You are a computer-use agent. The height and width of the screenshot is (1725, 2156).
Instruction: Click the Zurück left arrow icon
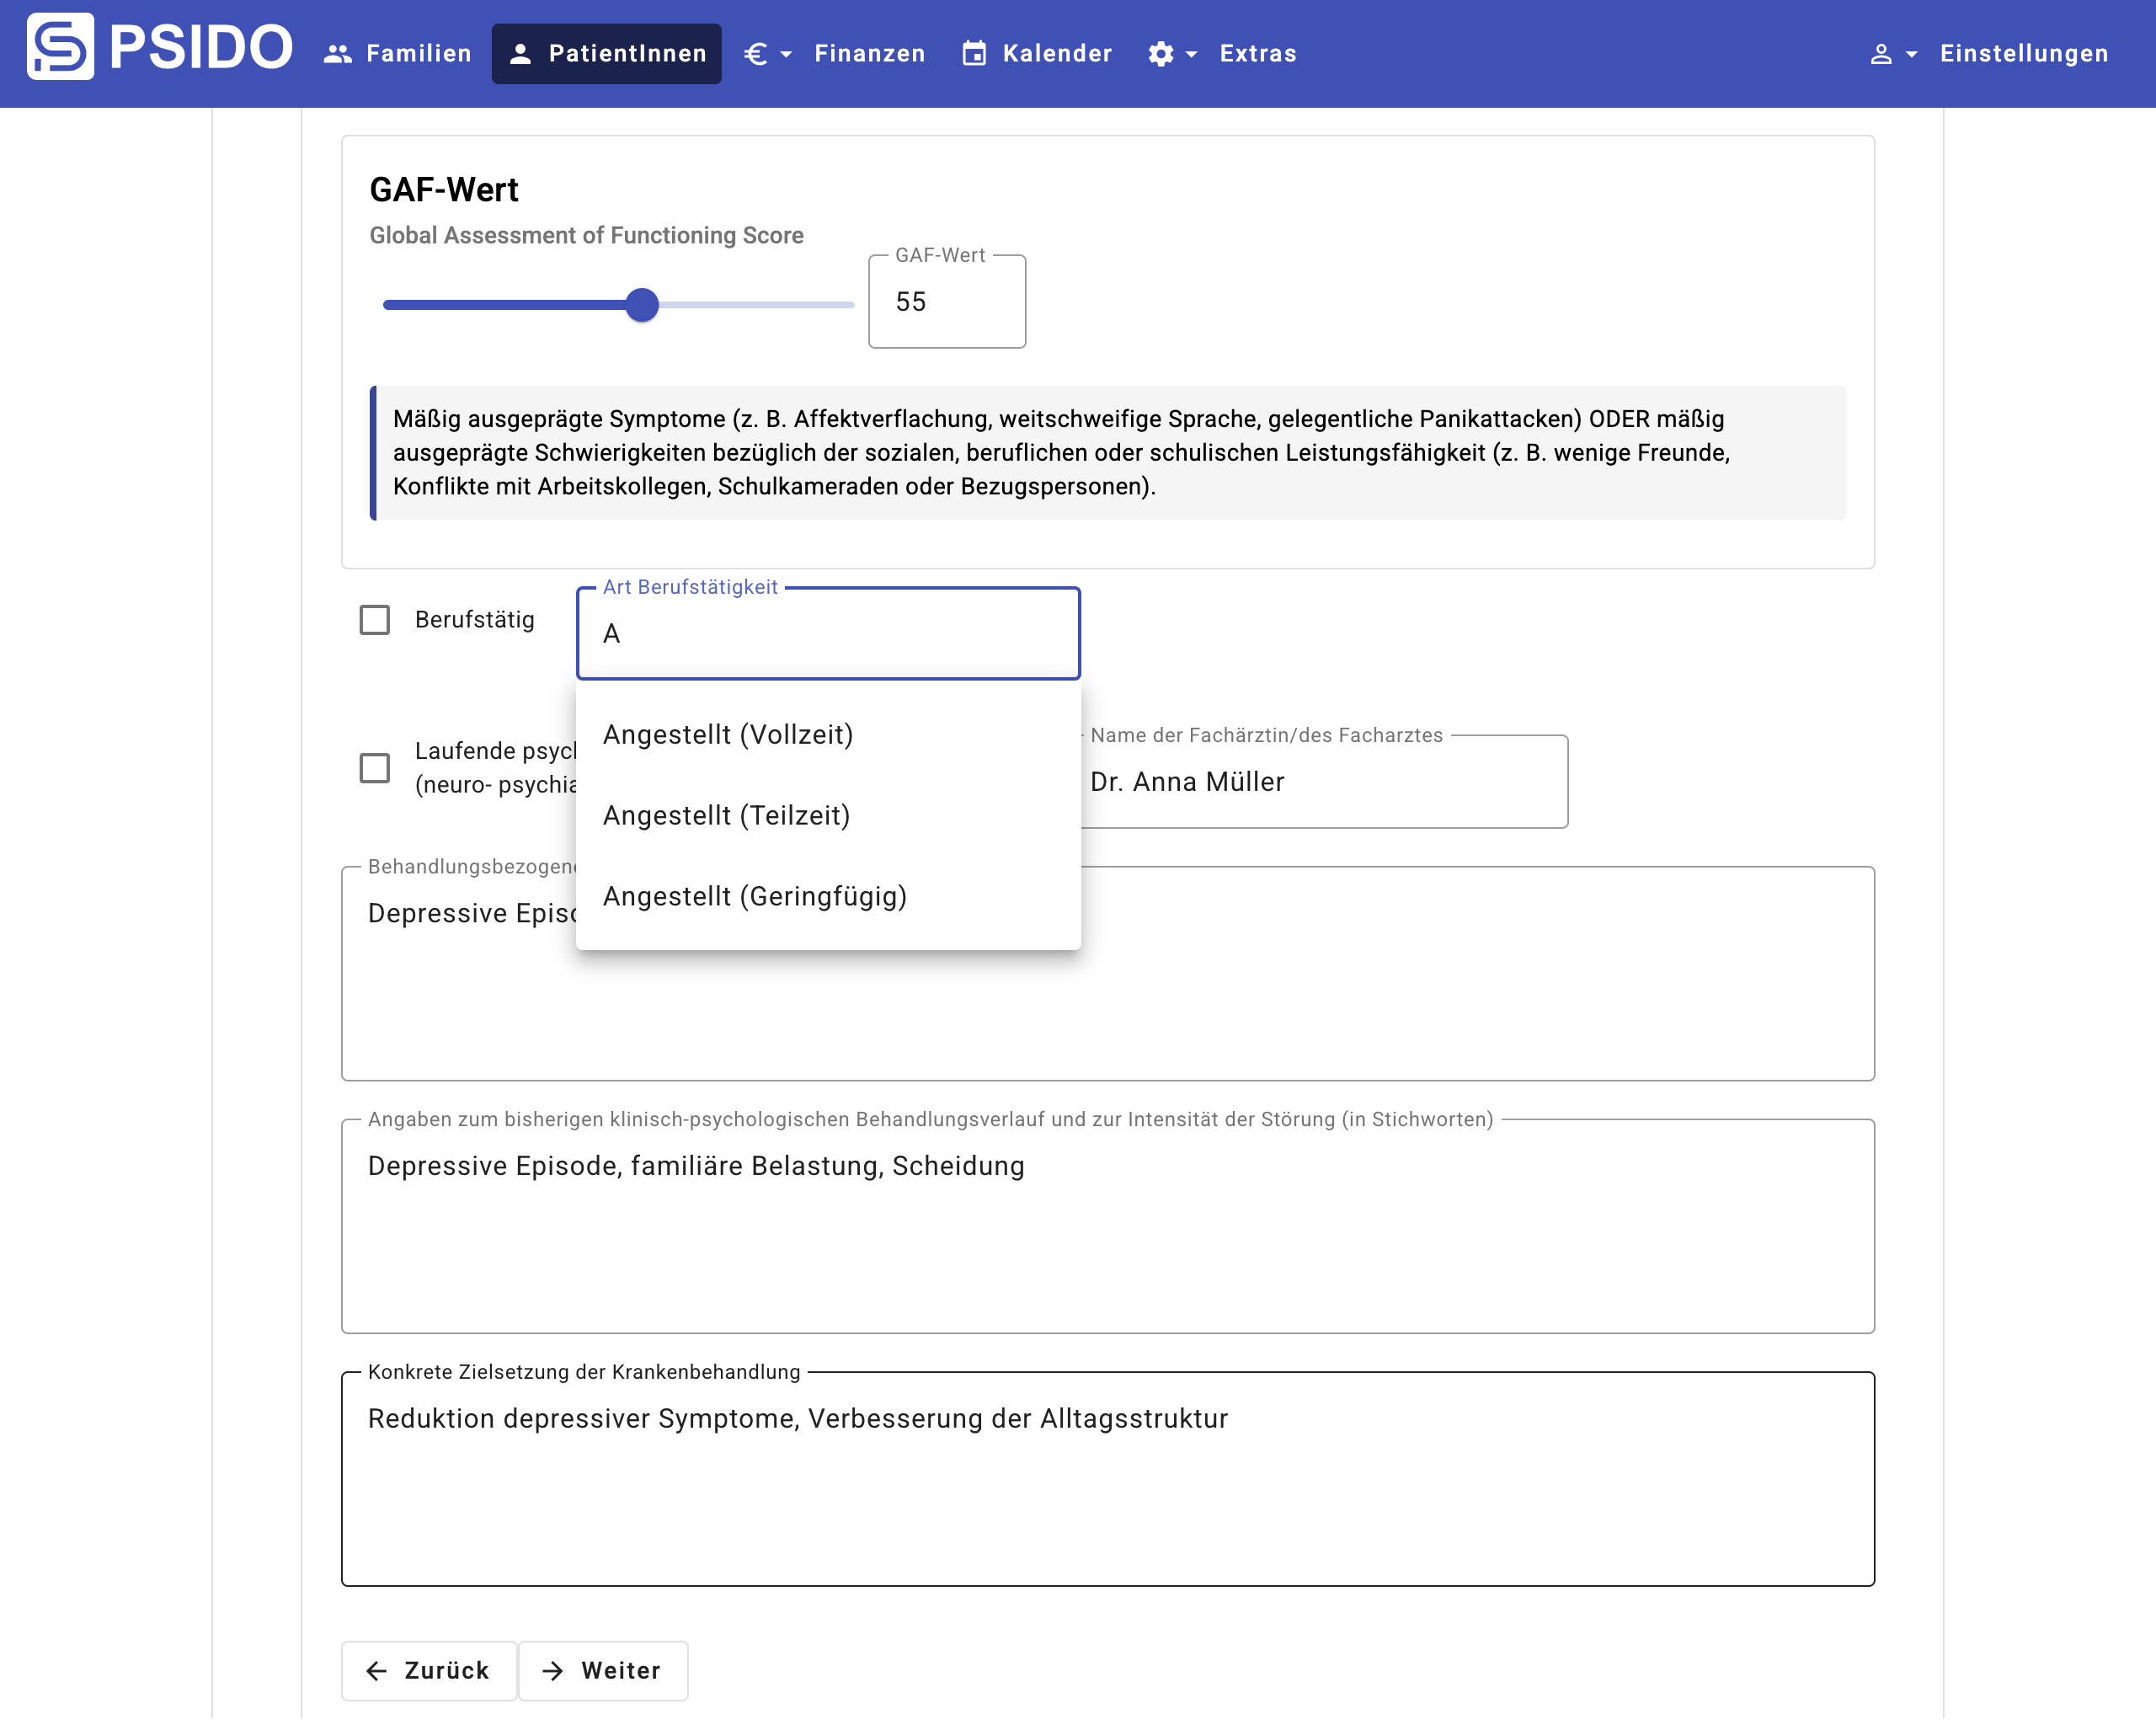(x=376, y=1670)
